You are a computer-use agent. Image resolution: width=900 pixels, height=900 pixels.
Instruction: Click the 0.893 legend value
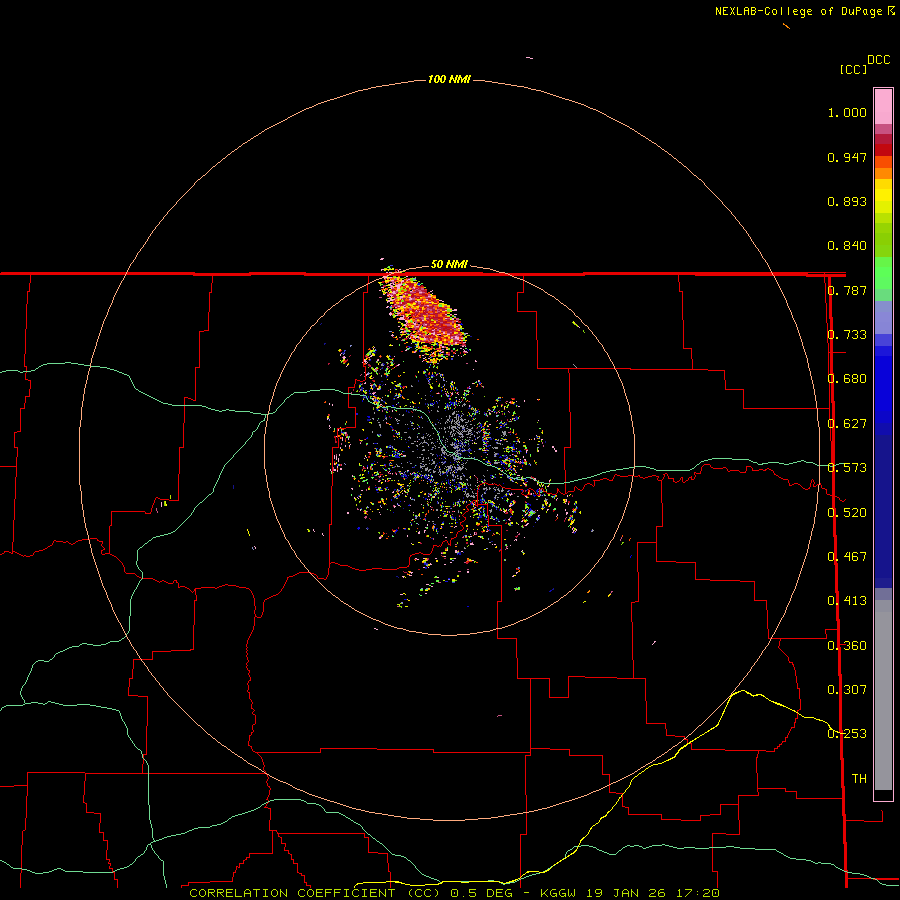click(x=847, y=201)
